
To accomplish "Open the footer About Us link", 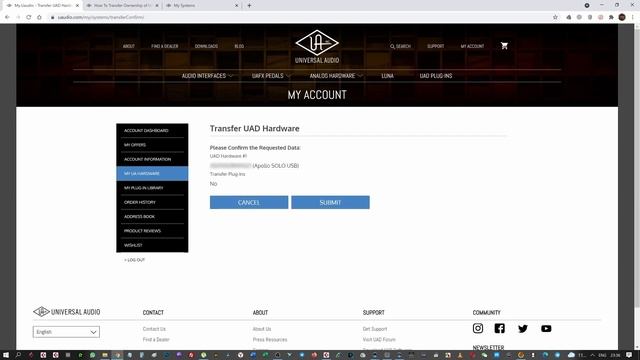I will tap(262, 329).
